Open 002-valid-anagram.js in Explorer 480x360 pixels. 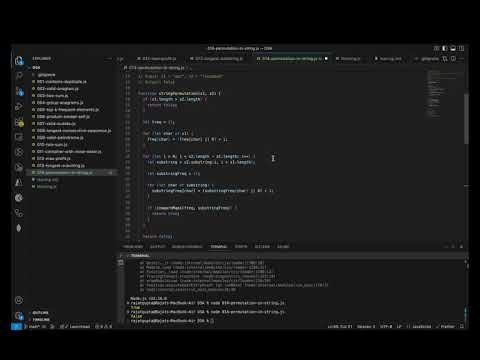pos(72,89)
